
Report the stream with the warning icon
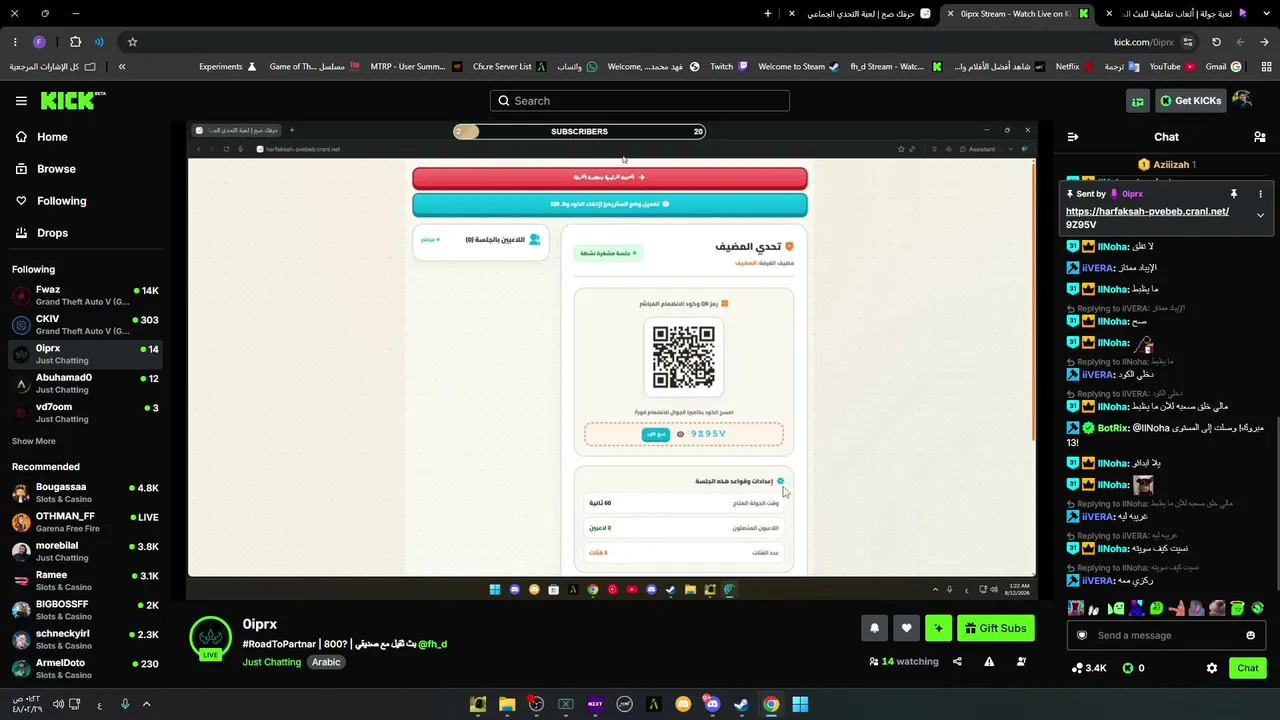pos(989,661)
